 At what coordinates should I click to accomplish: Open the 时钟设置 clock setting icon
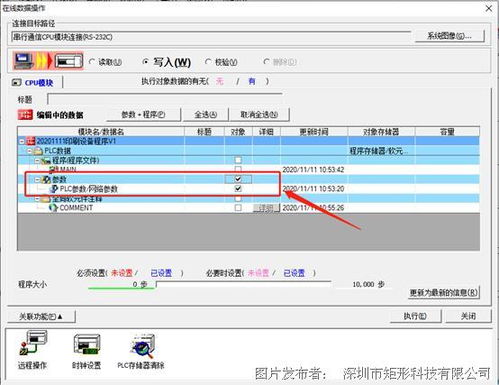coord(87,344)
